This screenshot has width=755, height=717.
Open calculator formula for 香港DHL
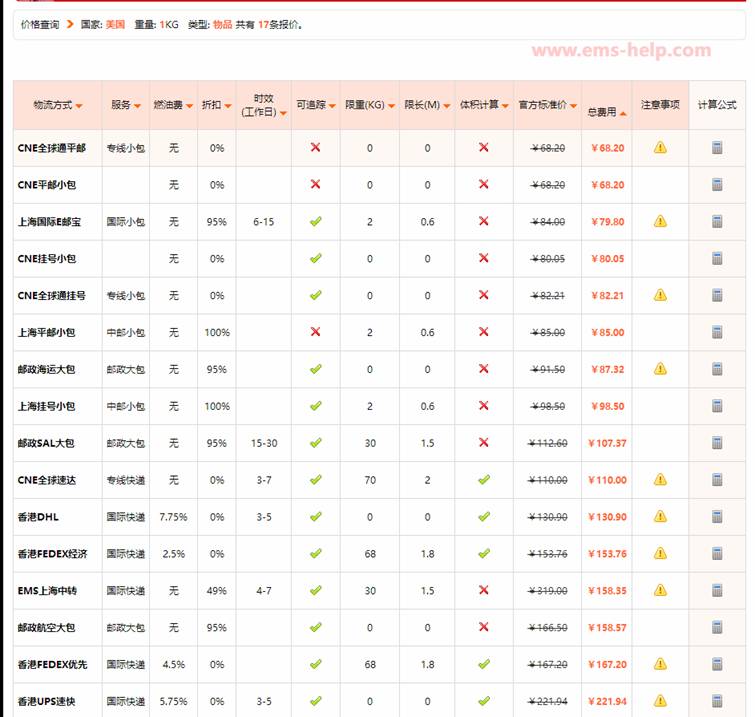(717, 517)
